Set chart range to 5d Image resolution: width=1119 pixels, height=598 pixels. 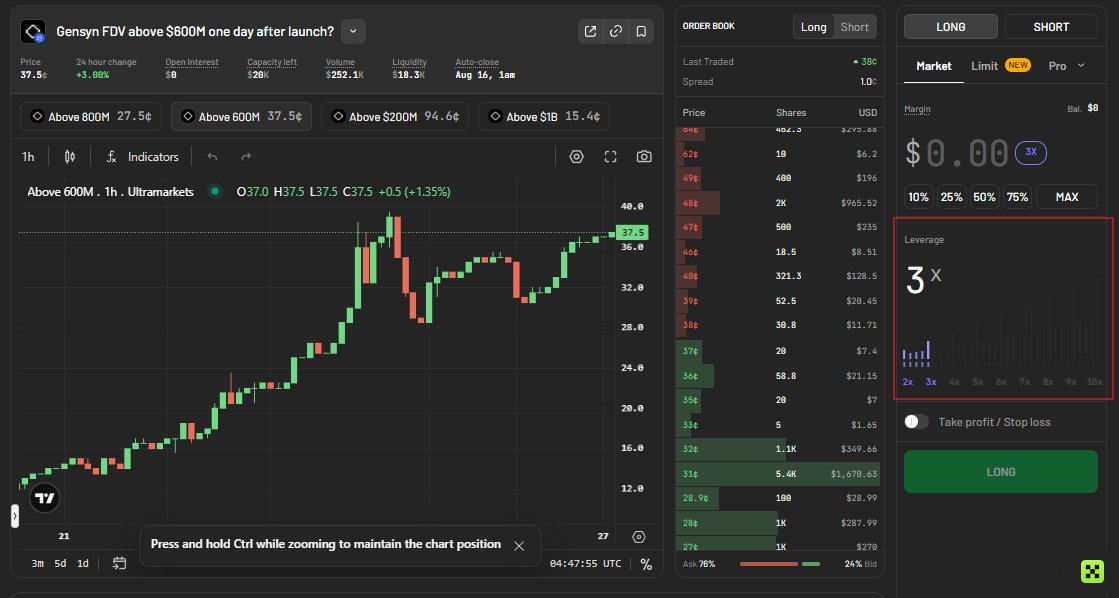pos(60,564)
